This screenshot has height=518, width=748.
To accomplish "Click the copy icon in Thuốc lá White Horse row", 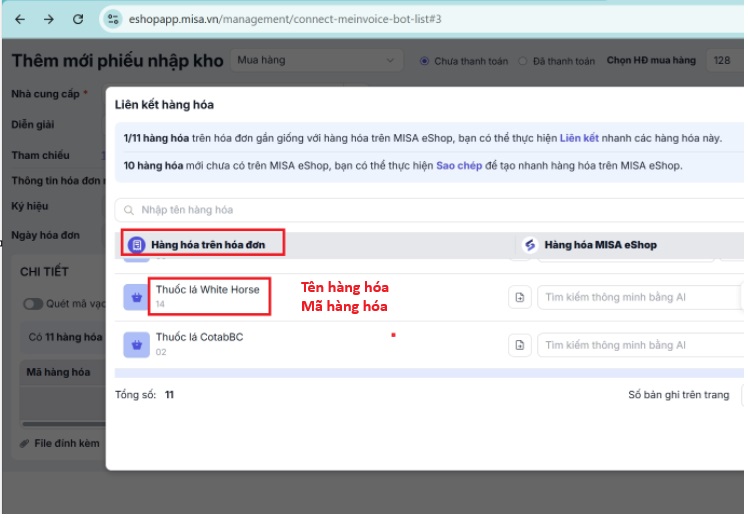I will pyautogui.click(x=520, y=297).
